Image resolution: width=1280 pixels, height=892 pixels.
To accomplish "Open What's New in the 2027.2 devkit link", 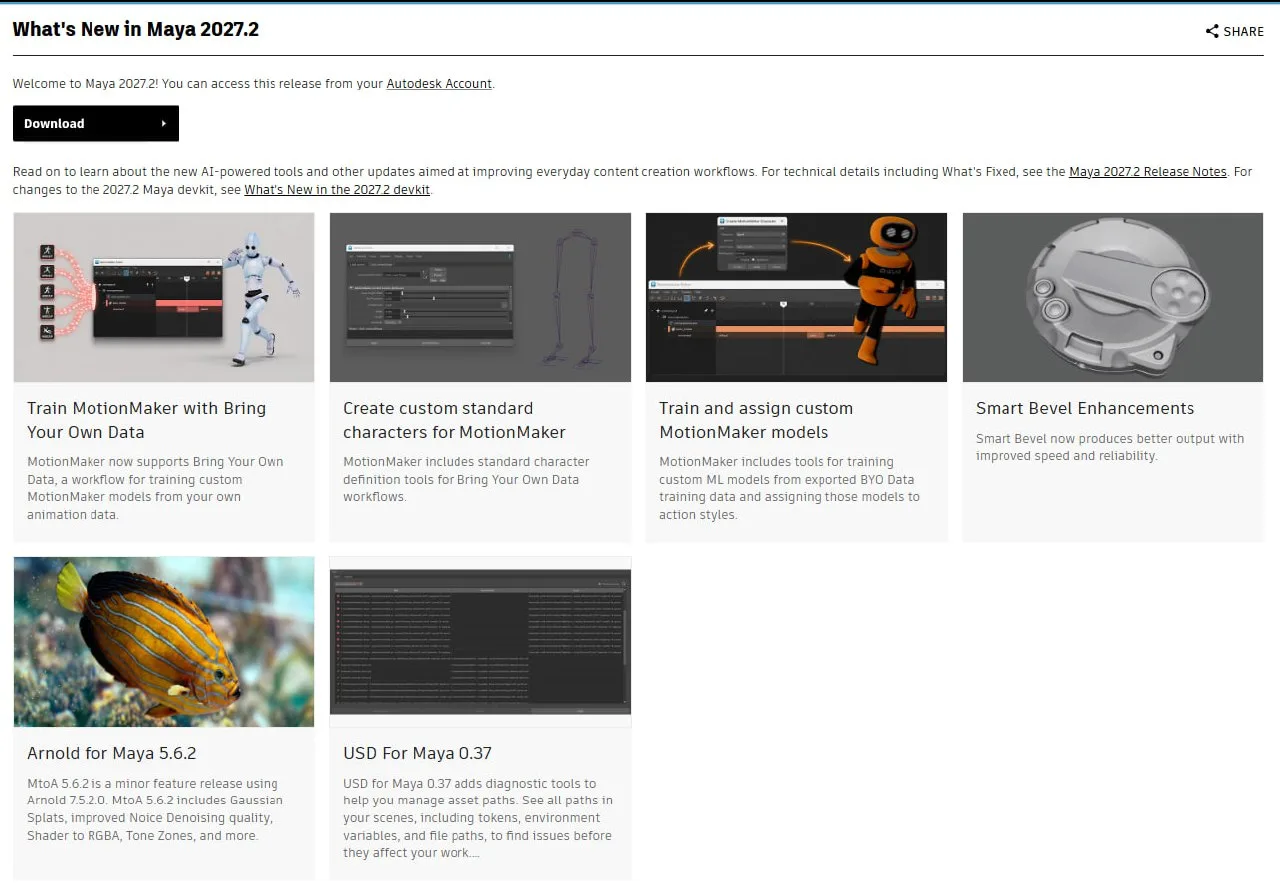I will tap(337, 190).
